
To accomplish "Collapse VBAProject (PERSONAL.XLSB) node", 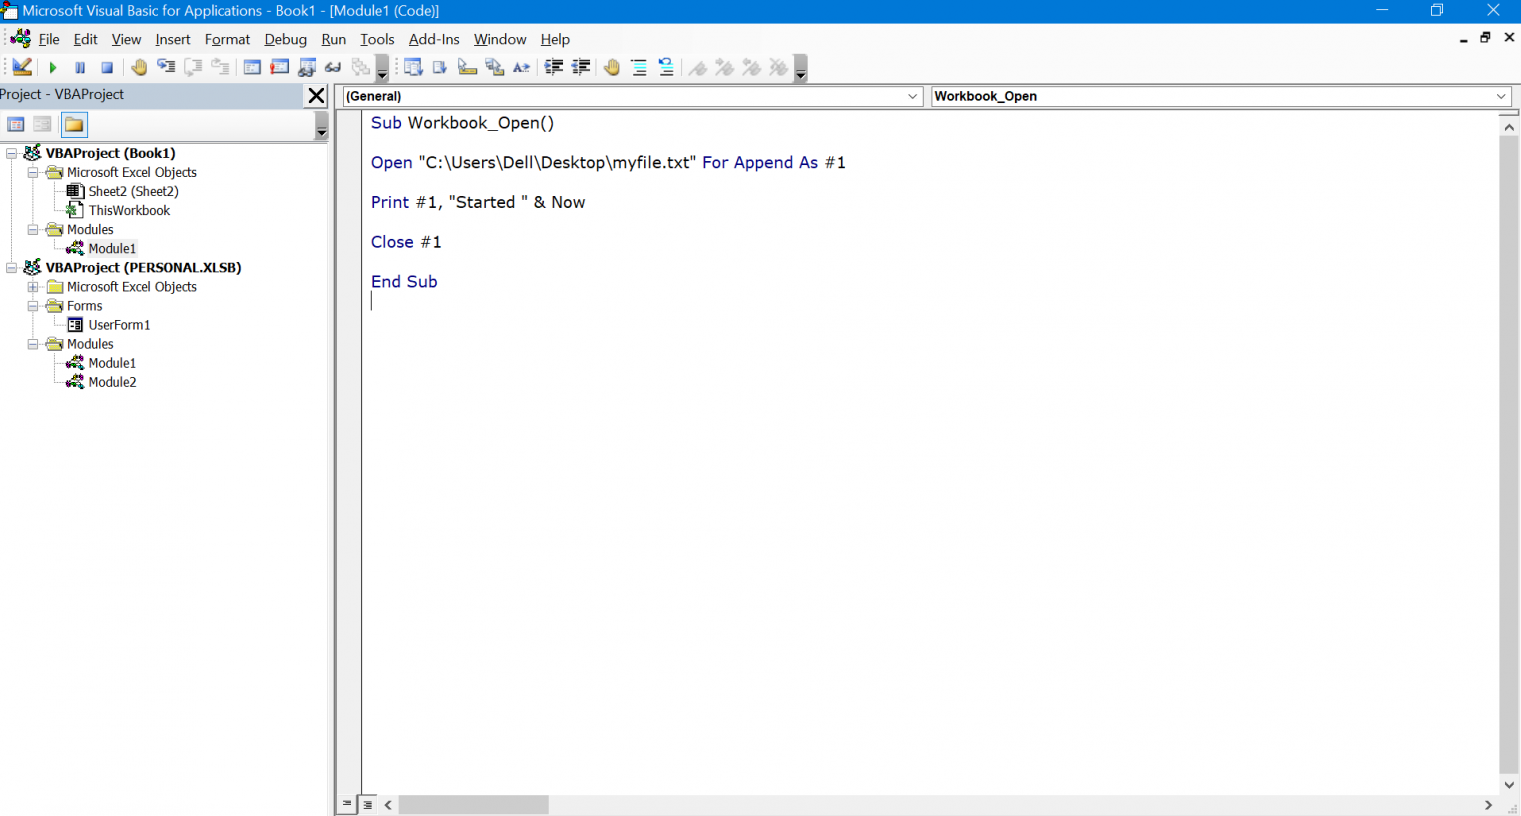I will point(12,267).
